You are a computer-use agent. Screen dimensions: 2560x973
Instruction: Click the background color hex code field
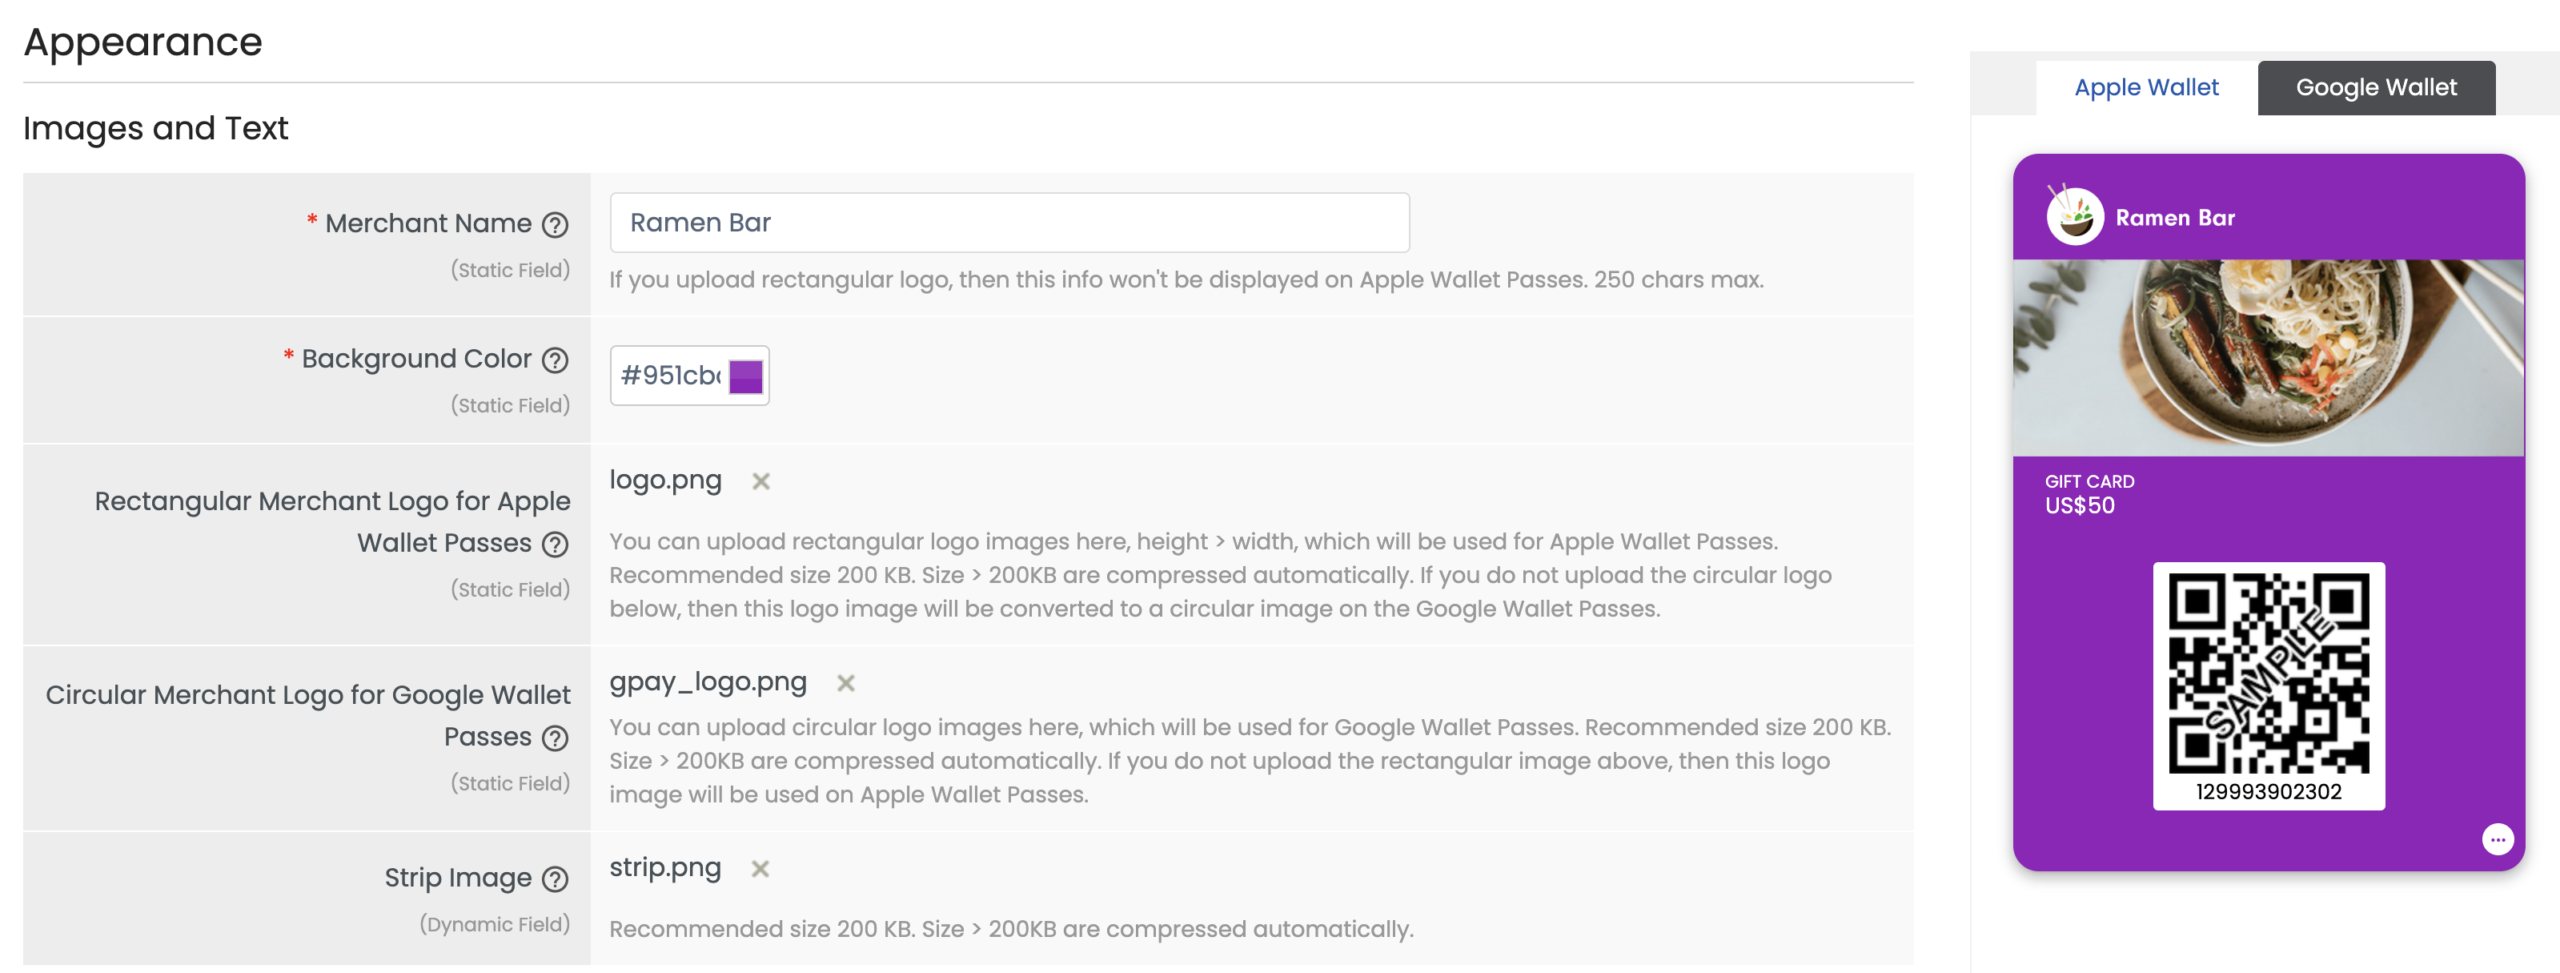(670, 376)
